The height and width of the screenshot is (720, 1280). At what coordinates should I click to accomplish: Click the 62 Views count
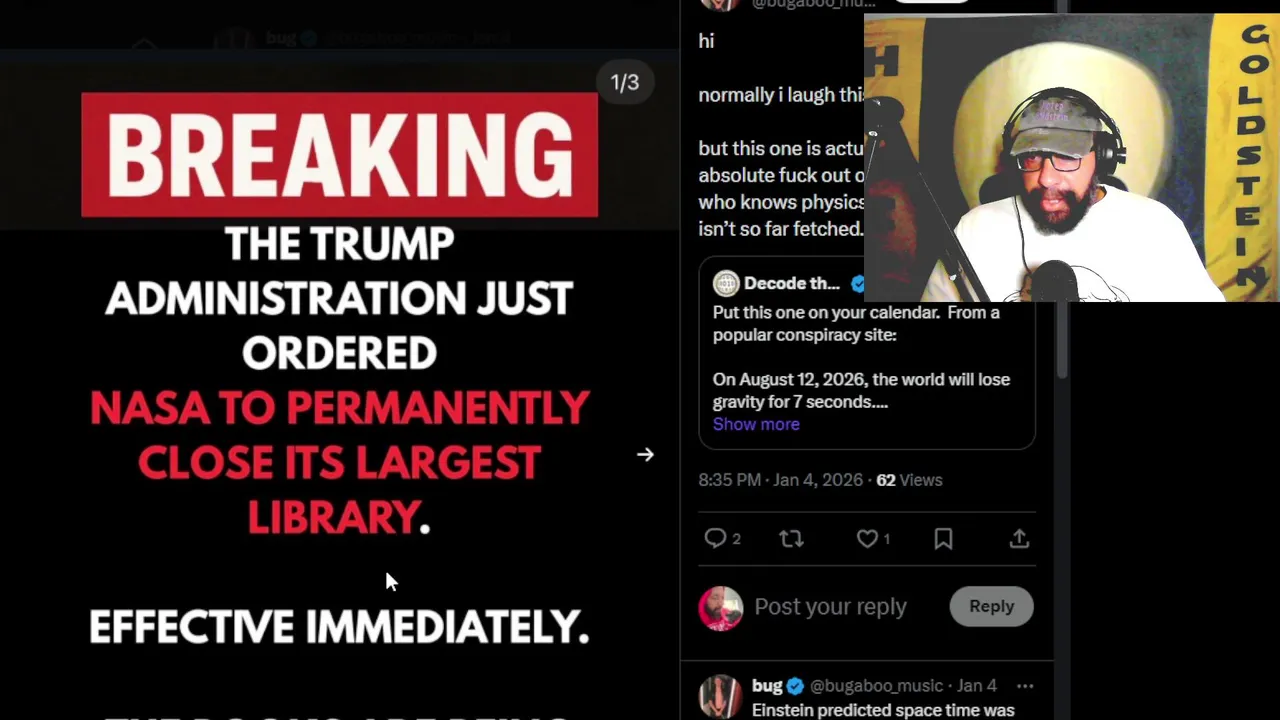click(x=909, y=480)
